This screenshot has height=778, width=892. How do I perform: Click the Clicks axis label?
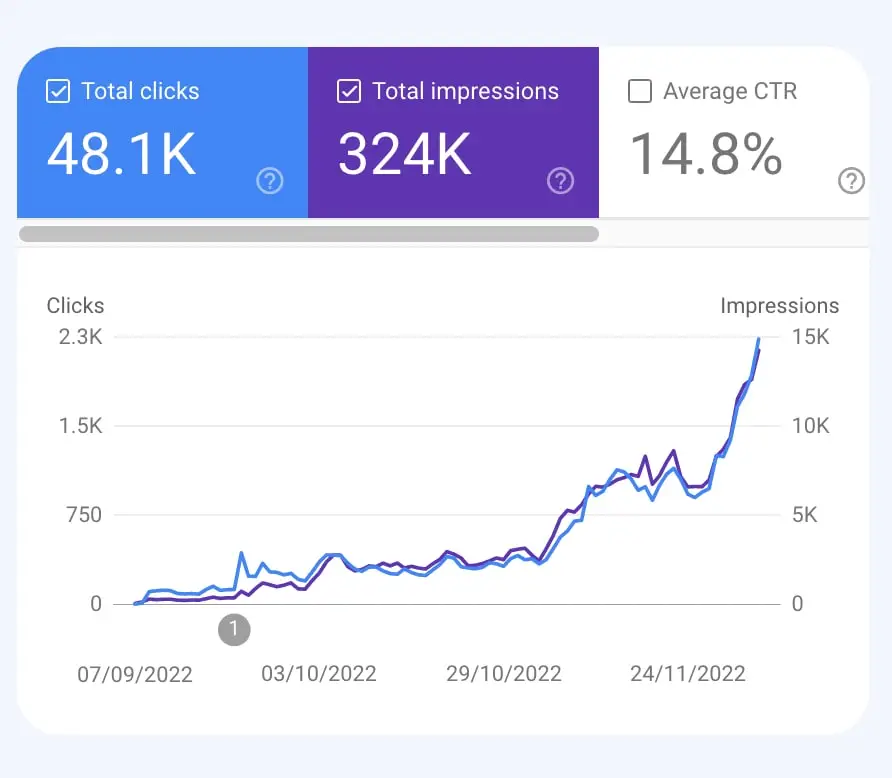[75, 306]
